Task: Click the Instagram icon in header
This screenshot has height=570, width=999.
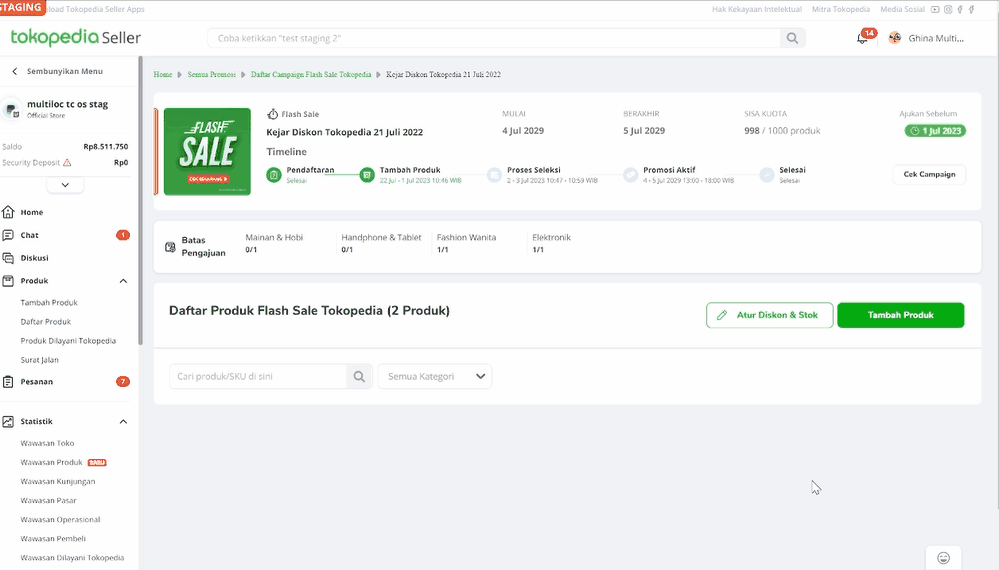Action: (x=948, y=10)
